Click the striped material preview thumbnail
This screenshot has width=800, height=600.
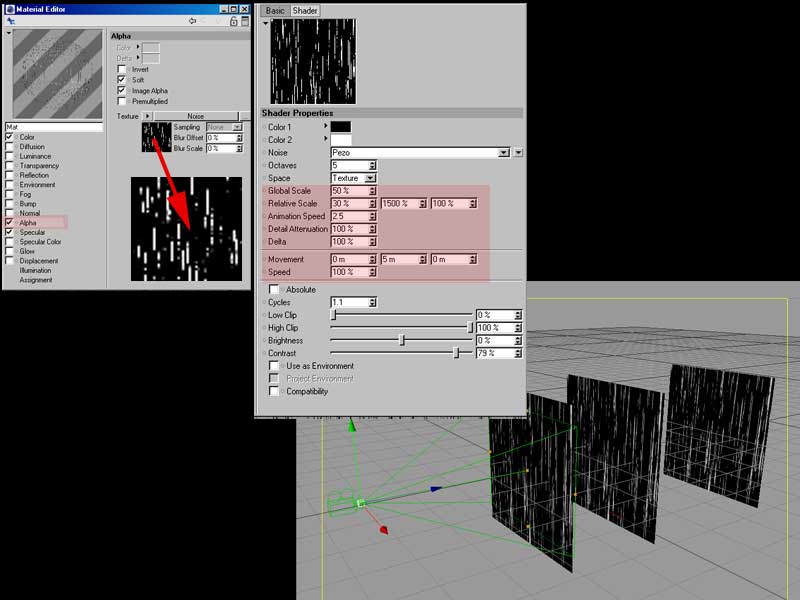pyautogui.click(x=58, y=74)
